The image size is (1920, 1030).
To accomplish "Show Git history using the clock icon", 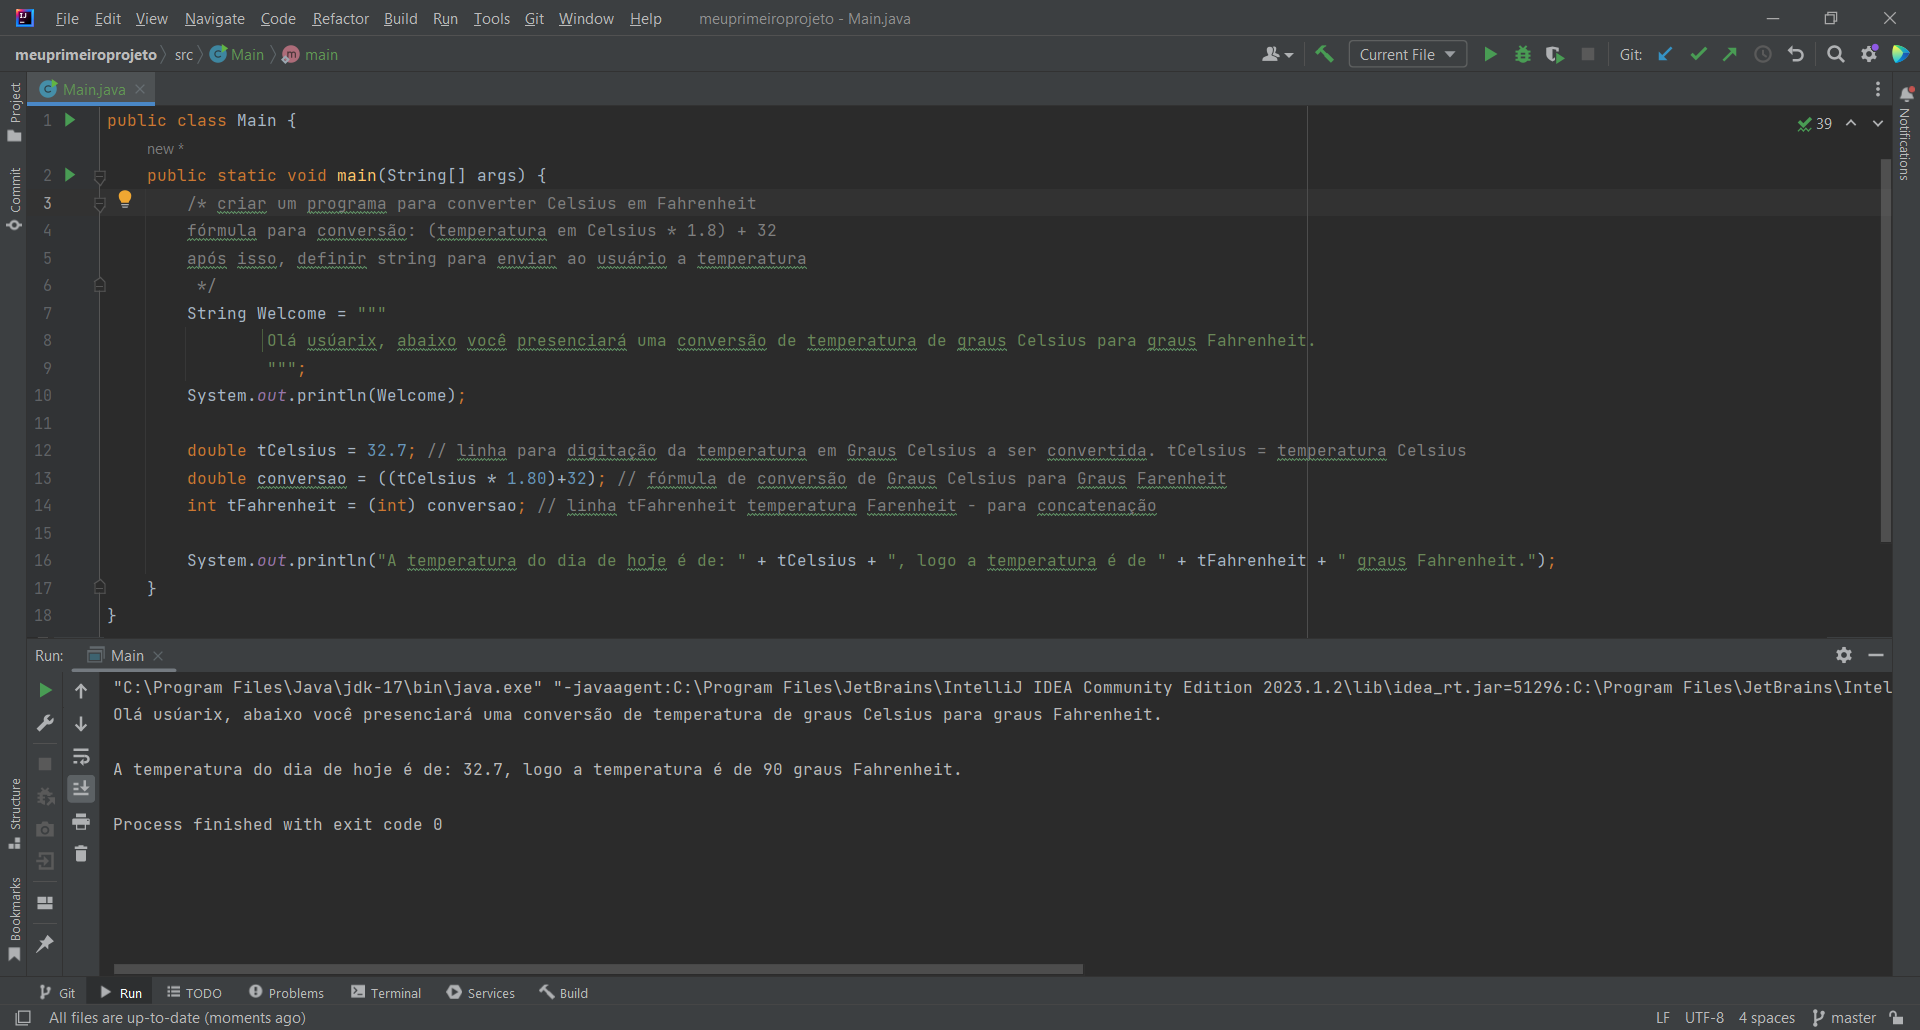I will tap(1763, 55).
